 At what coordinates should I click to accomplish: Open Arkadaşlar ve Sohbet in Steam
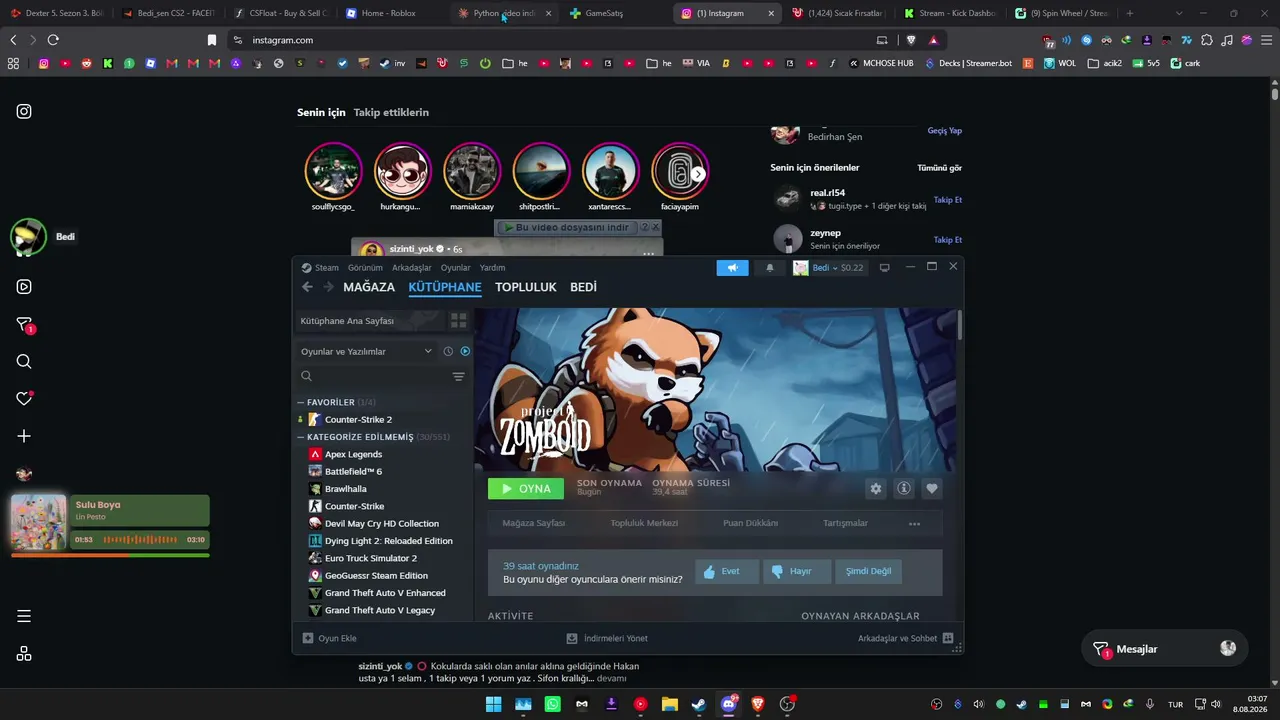pyautogui.click(x=905, y=638)
